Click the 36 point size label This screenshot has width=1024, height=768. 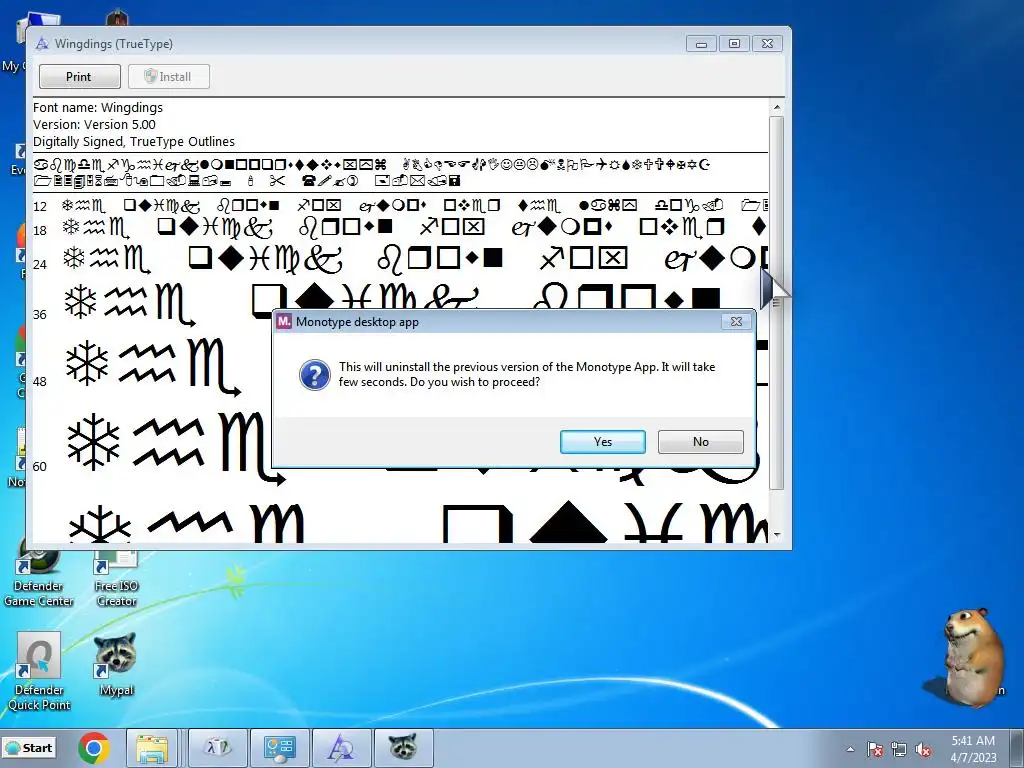[40, 315]
